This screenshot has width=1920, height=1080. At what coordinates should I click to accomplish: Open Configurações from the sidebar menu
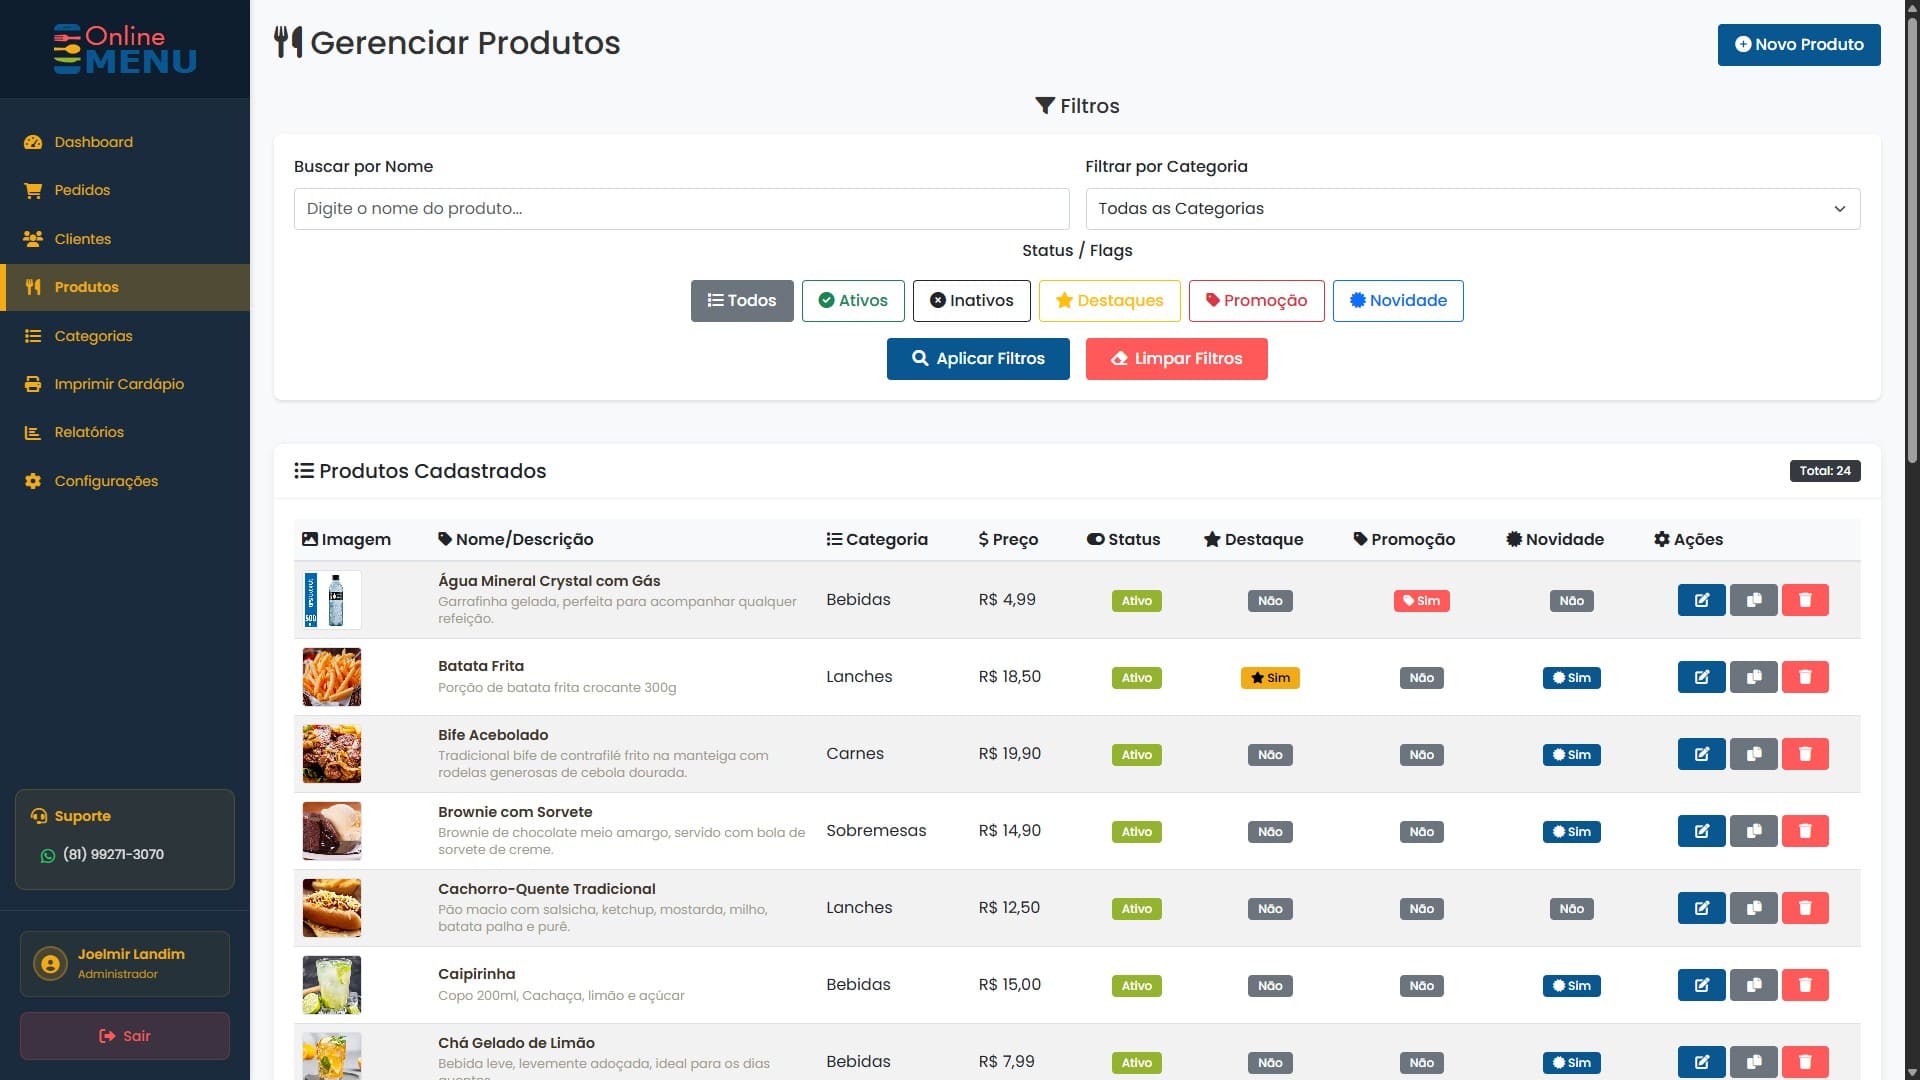coord(106,481)
